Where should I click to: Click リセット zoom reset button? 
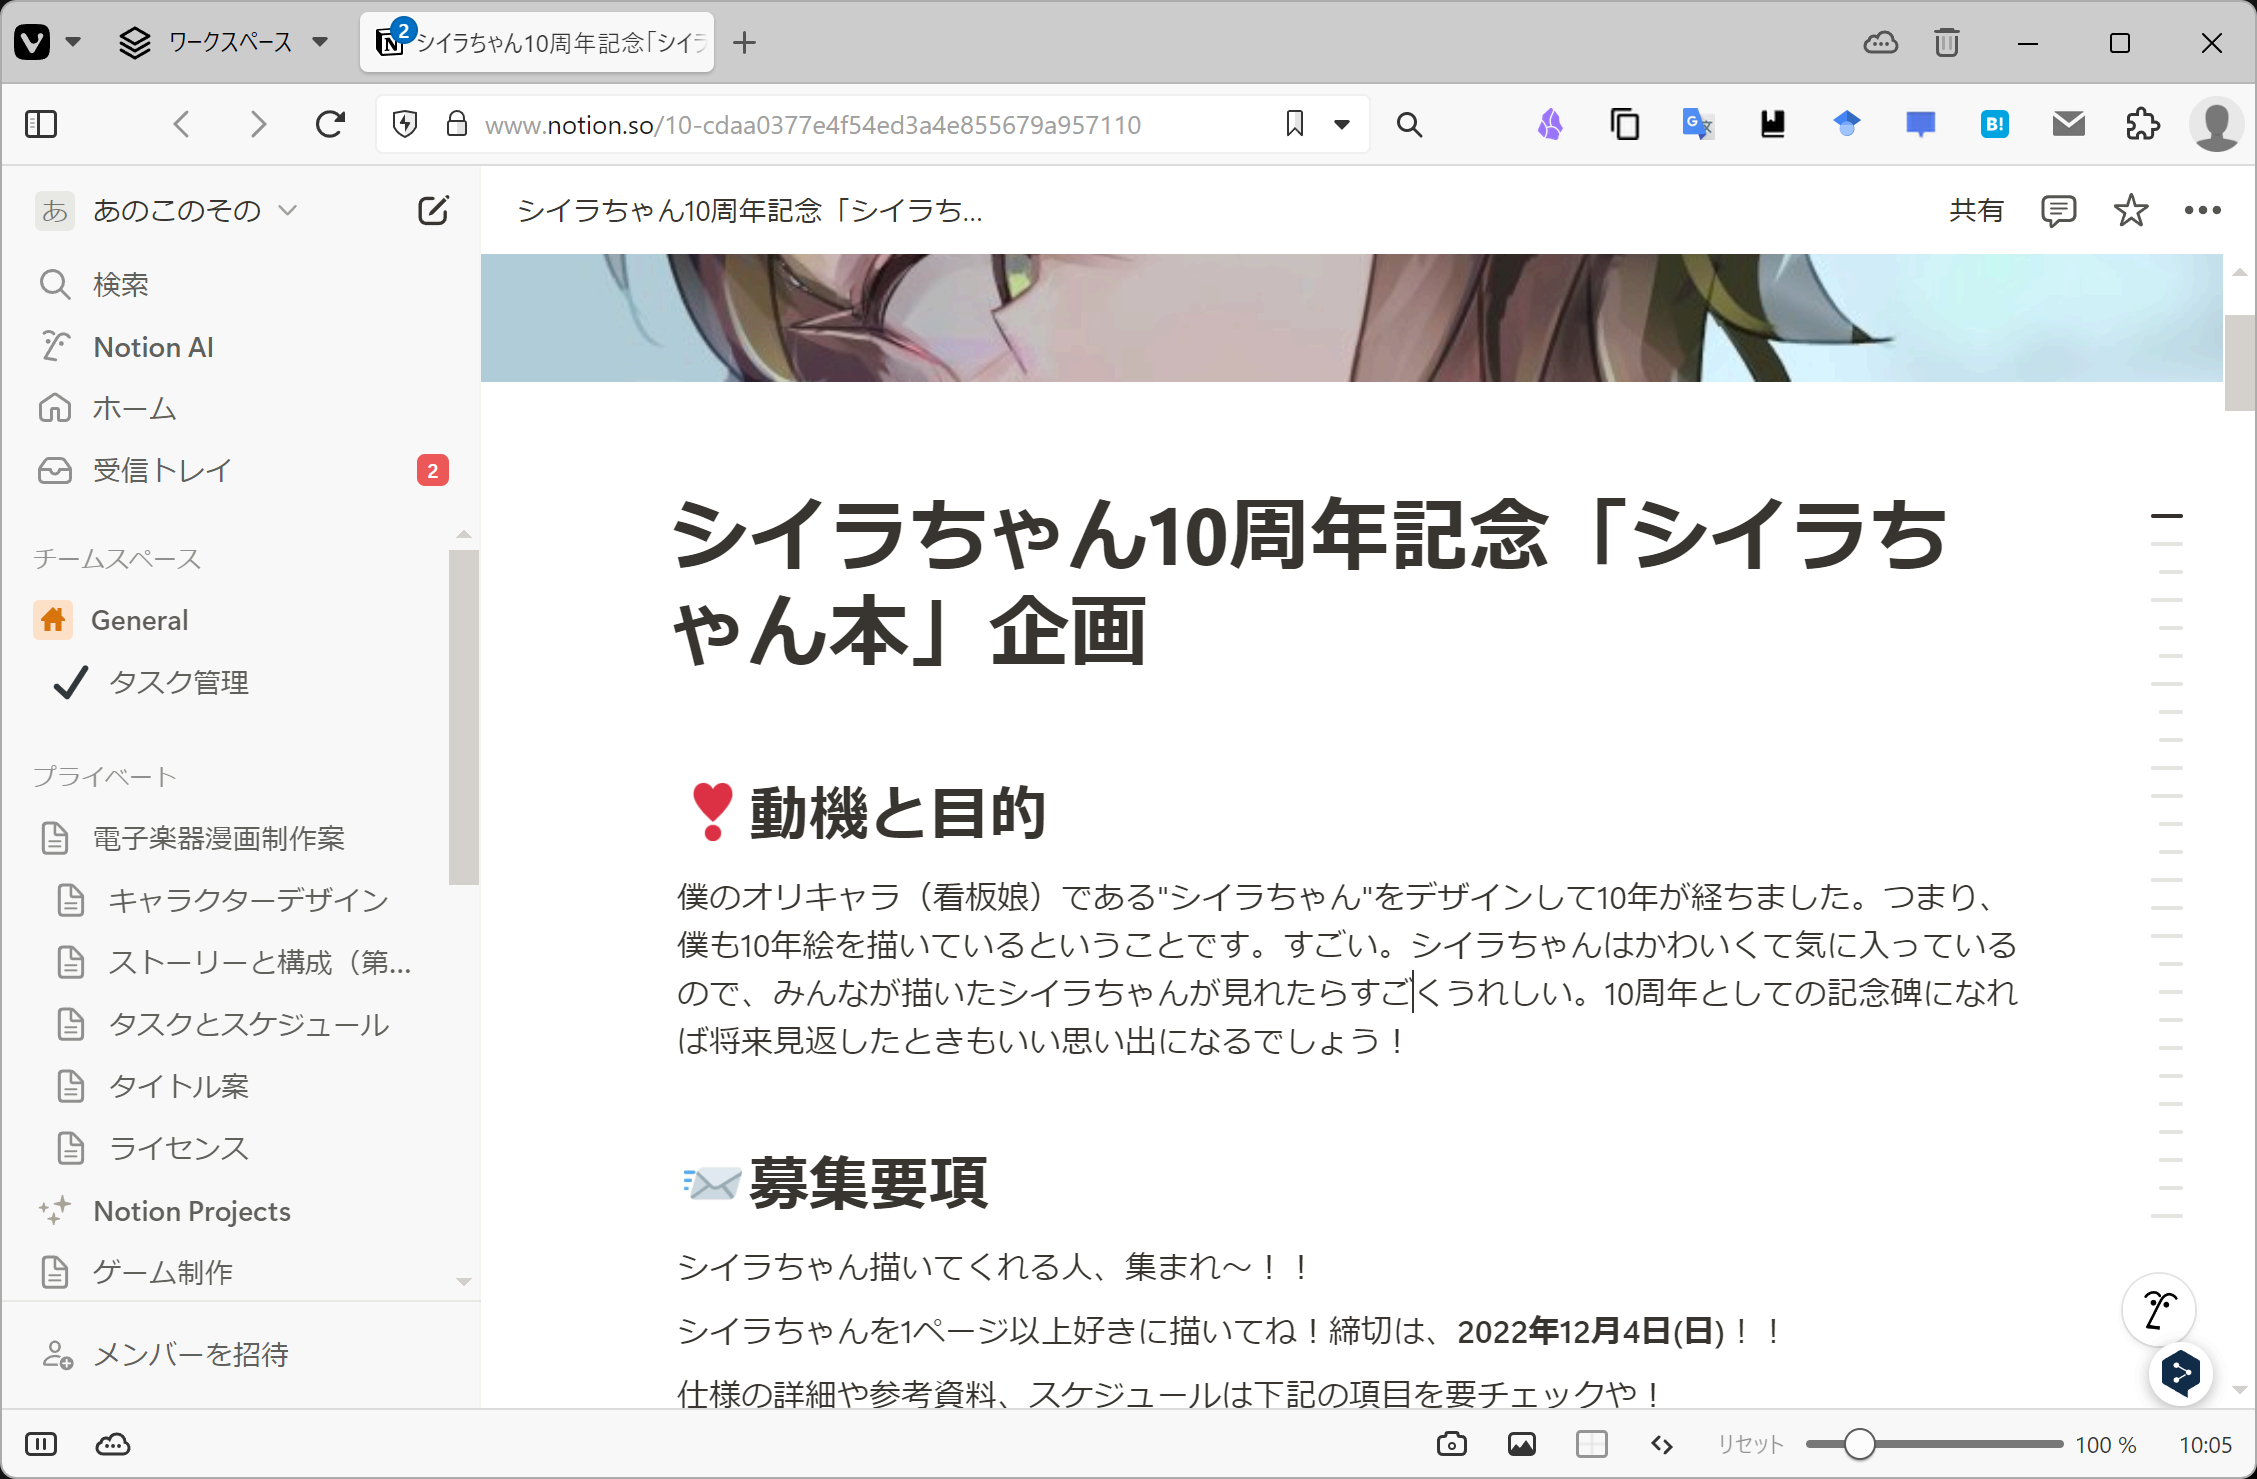(1749, 1444)
